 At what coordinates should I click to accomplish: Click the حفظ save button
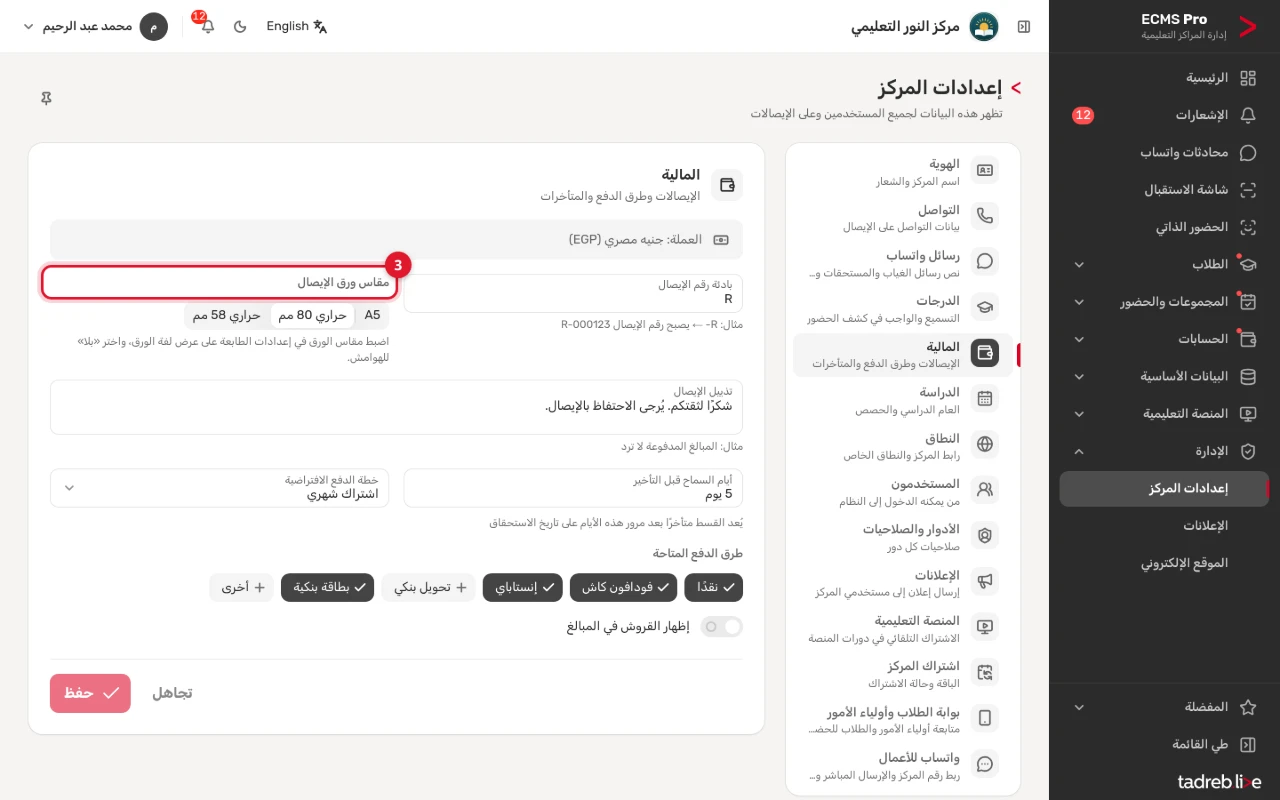[90, 693]
